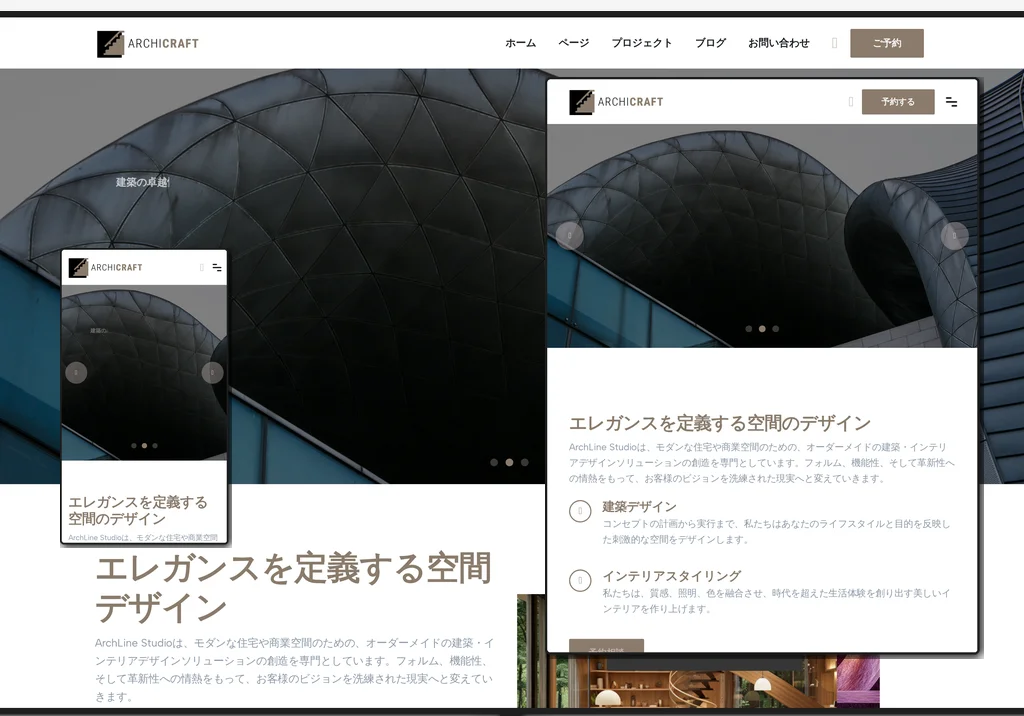The width and height of the screenshot is (1024, 716).
Task: Click the お問い合わせ nav item
Action: point(779,43)
